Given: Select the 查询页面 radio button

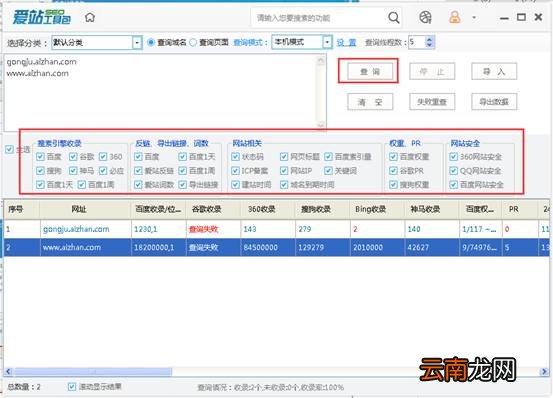Looking at the screenshot, I should 193,43.
